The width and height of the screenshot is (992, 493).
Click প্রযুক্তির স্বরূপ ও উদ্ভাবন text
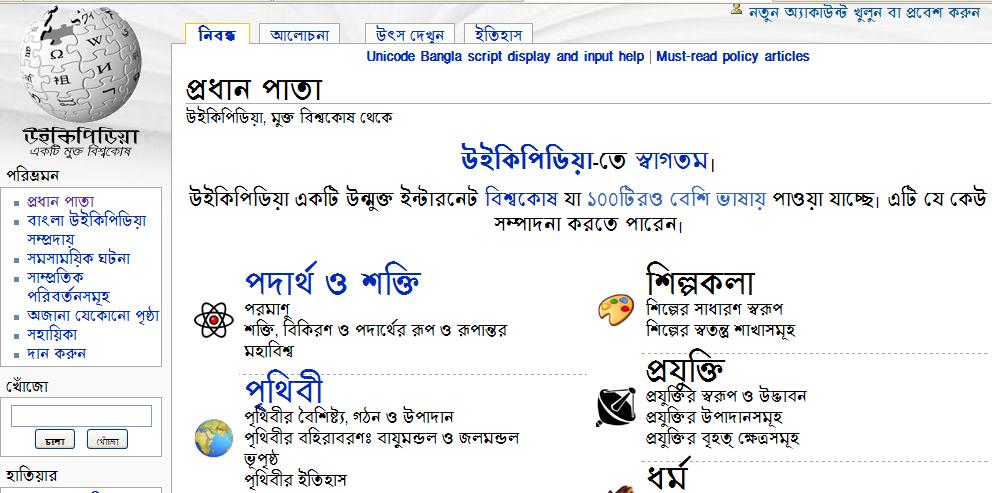coord(726,397)
